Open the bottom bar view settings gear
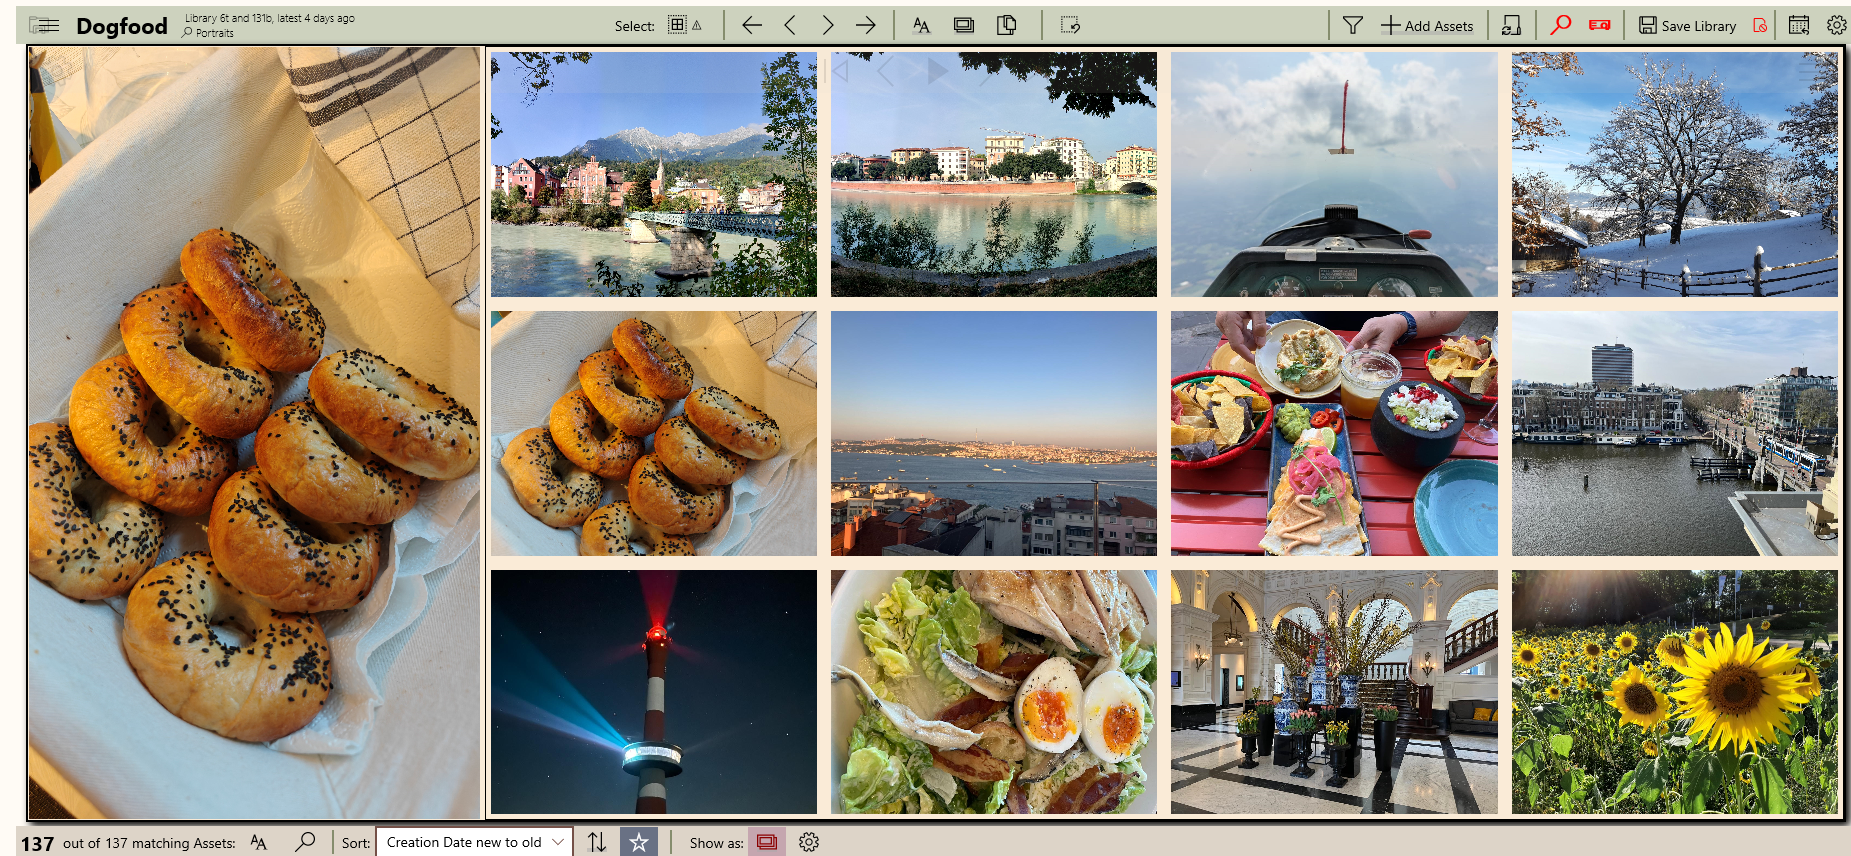 (x=809, y=842)
